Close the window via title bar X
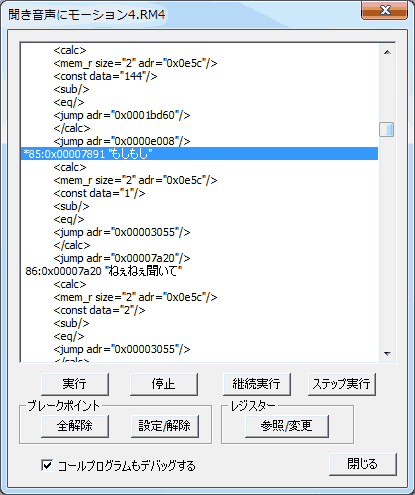The height and width of the screenshot is (495, 415). click(384, 10)
